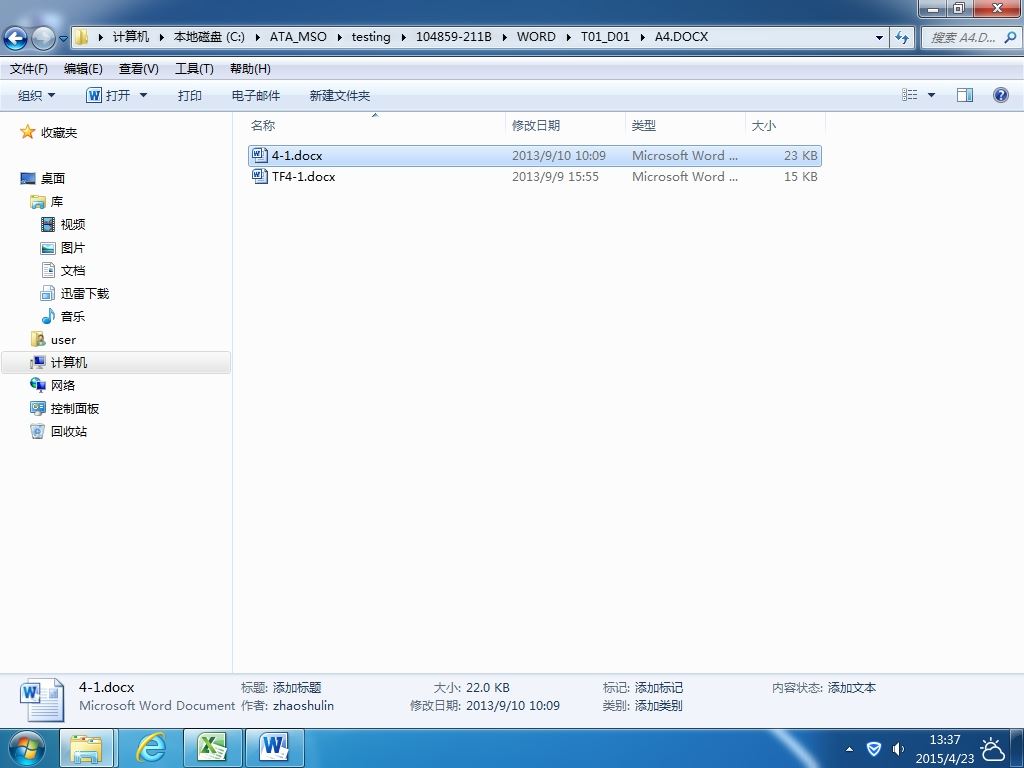The image size is (1024, 768).
Task: Open the Windows Start button
Action: [27, 748]
